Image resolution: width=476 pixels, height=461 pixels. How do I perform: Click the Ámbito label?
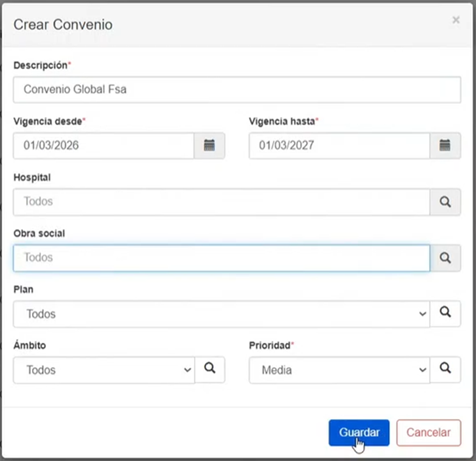click(x=30, y=345)
